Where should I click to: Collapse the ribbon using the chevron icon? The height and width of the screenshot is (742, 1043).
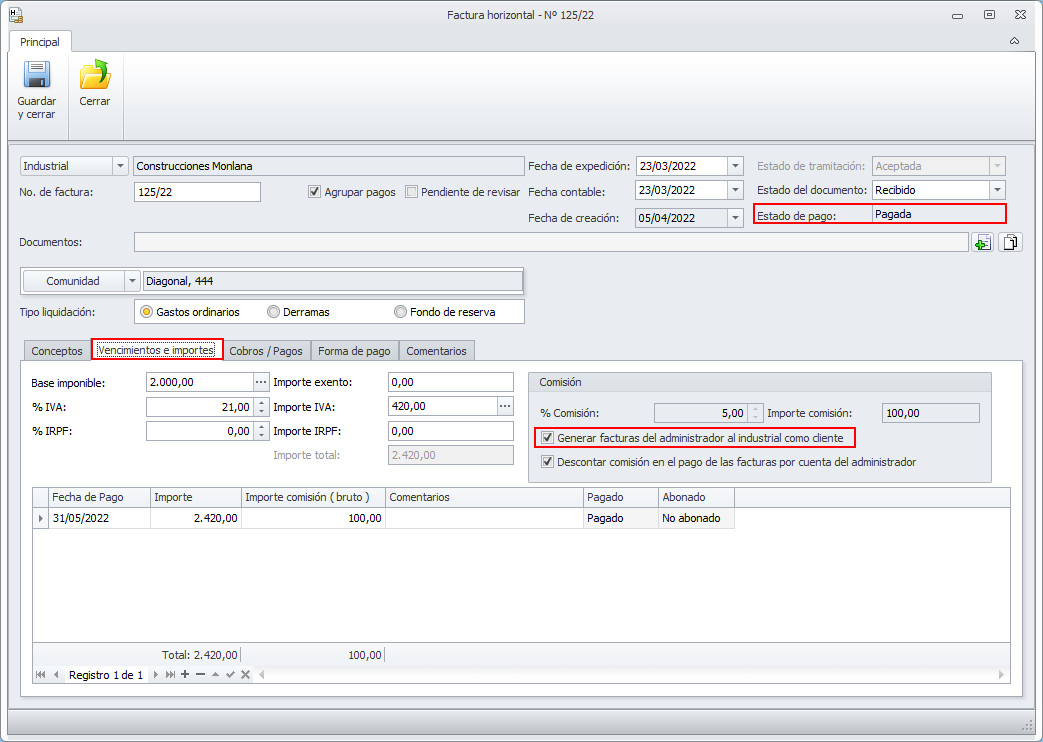tap(1014, 42)
